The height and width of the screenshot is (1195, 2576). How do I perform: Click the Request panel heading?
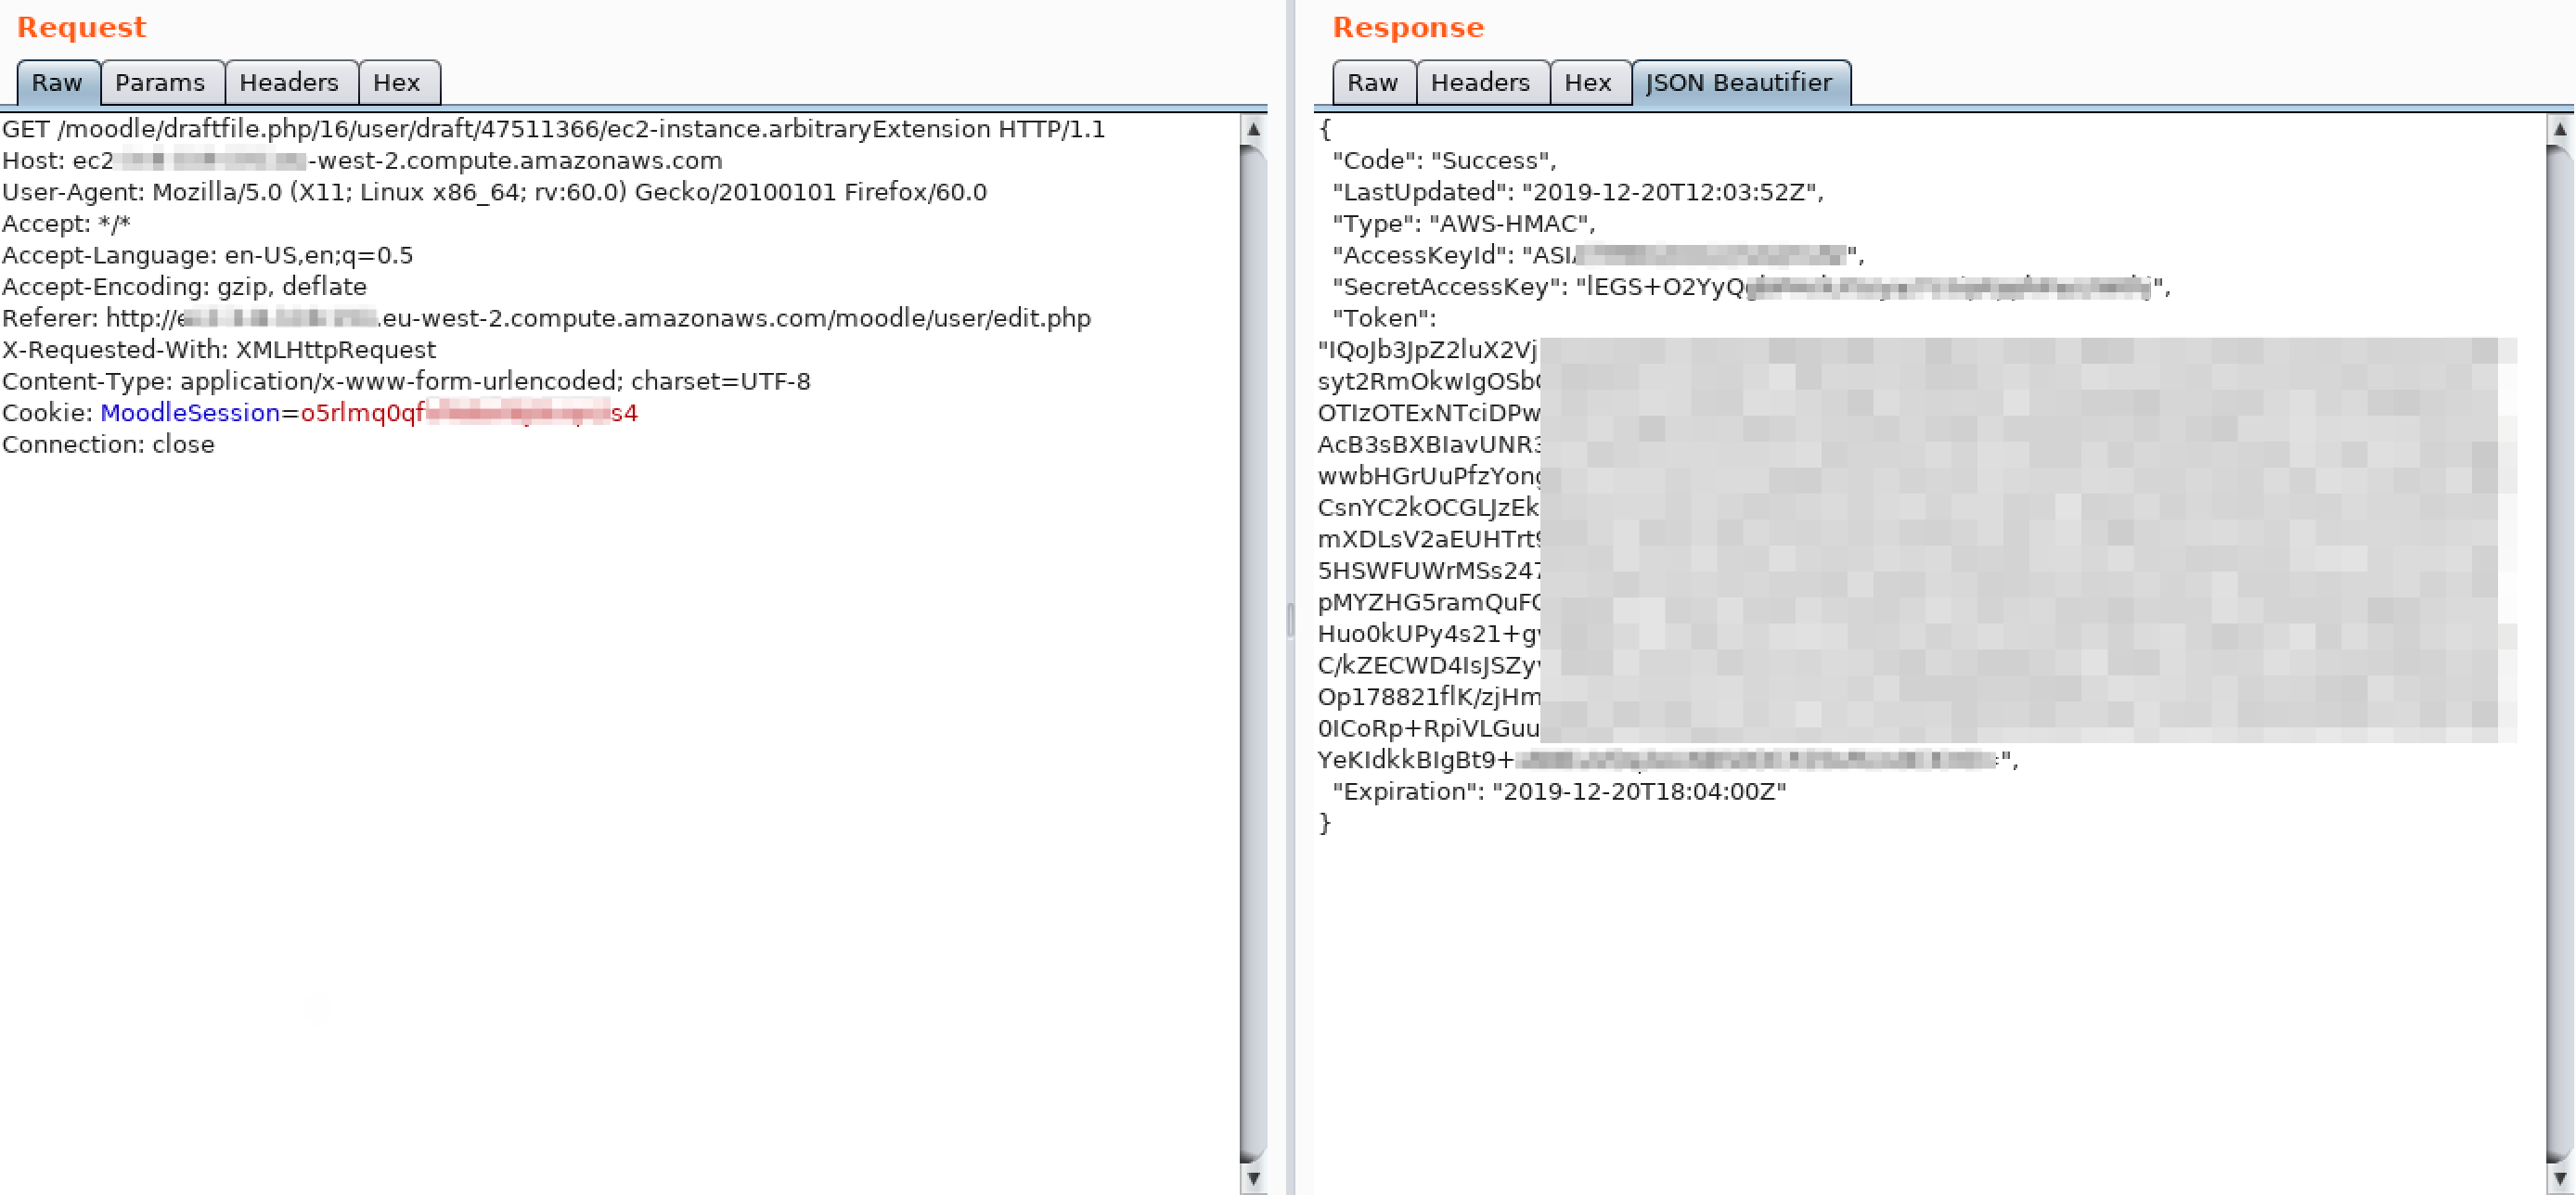82,27
